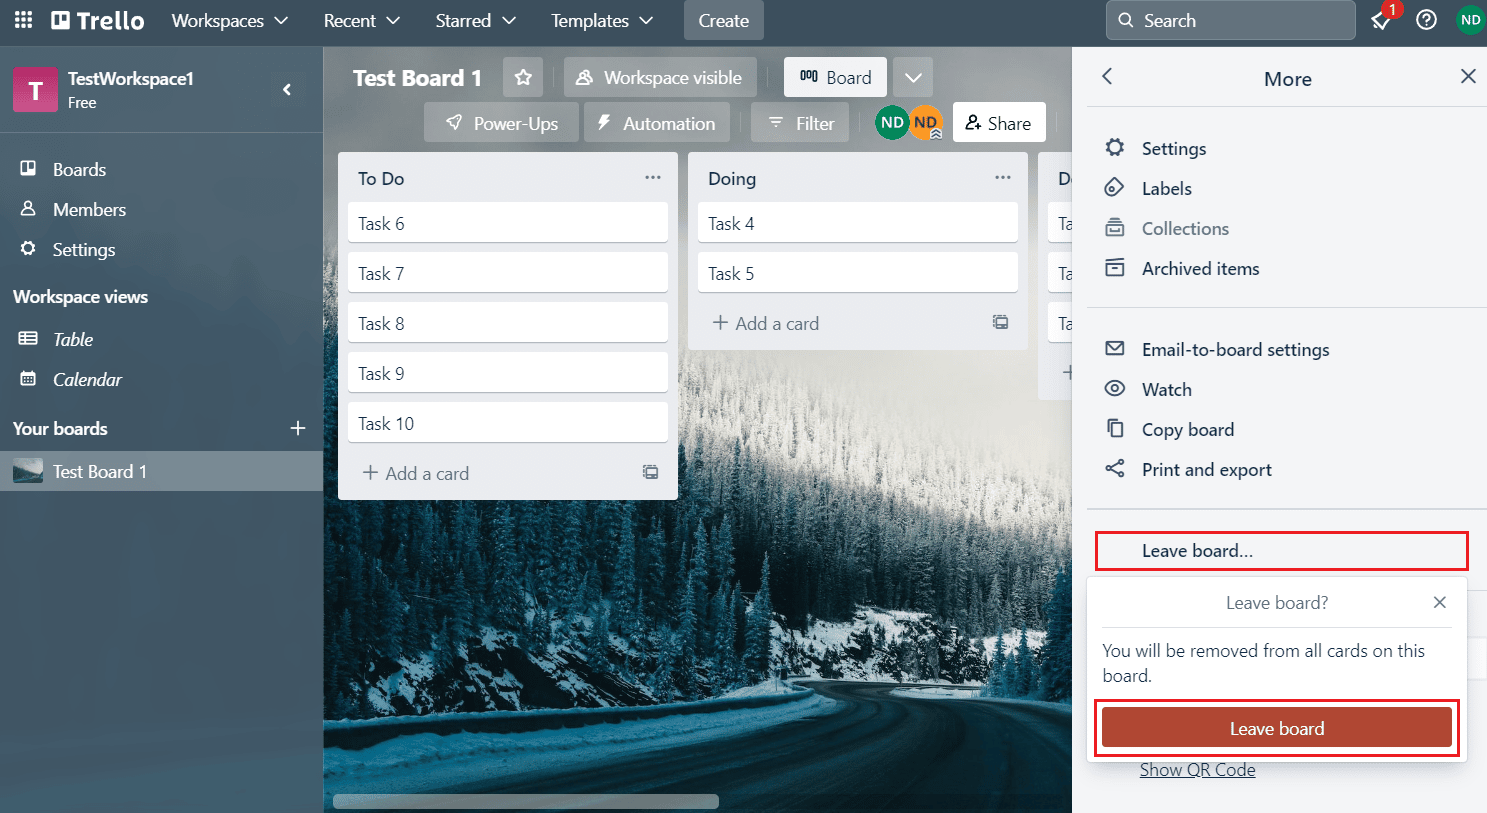Screen dimensions: 1487x813
Task: Open the Task 5 card
Action: pos(858,273)
